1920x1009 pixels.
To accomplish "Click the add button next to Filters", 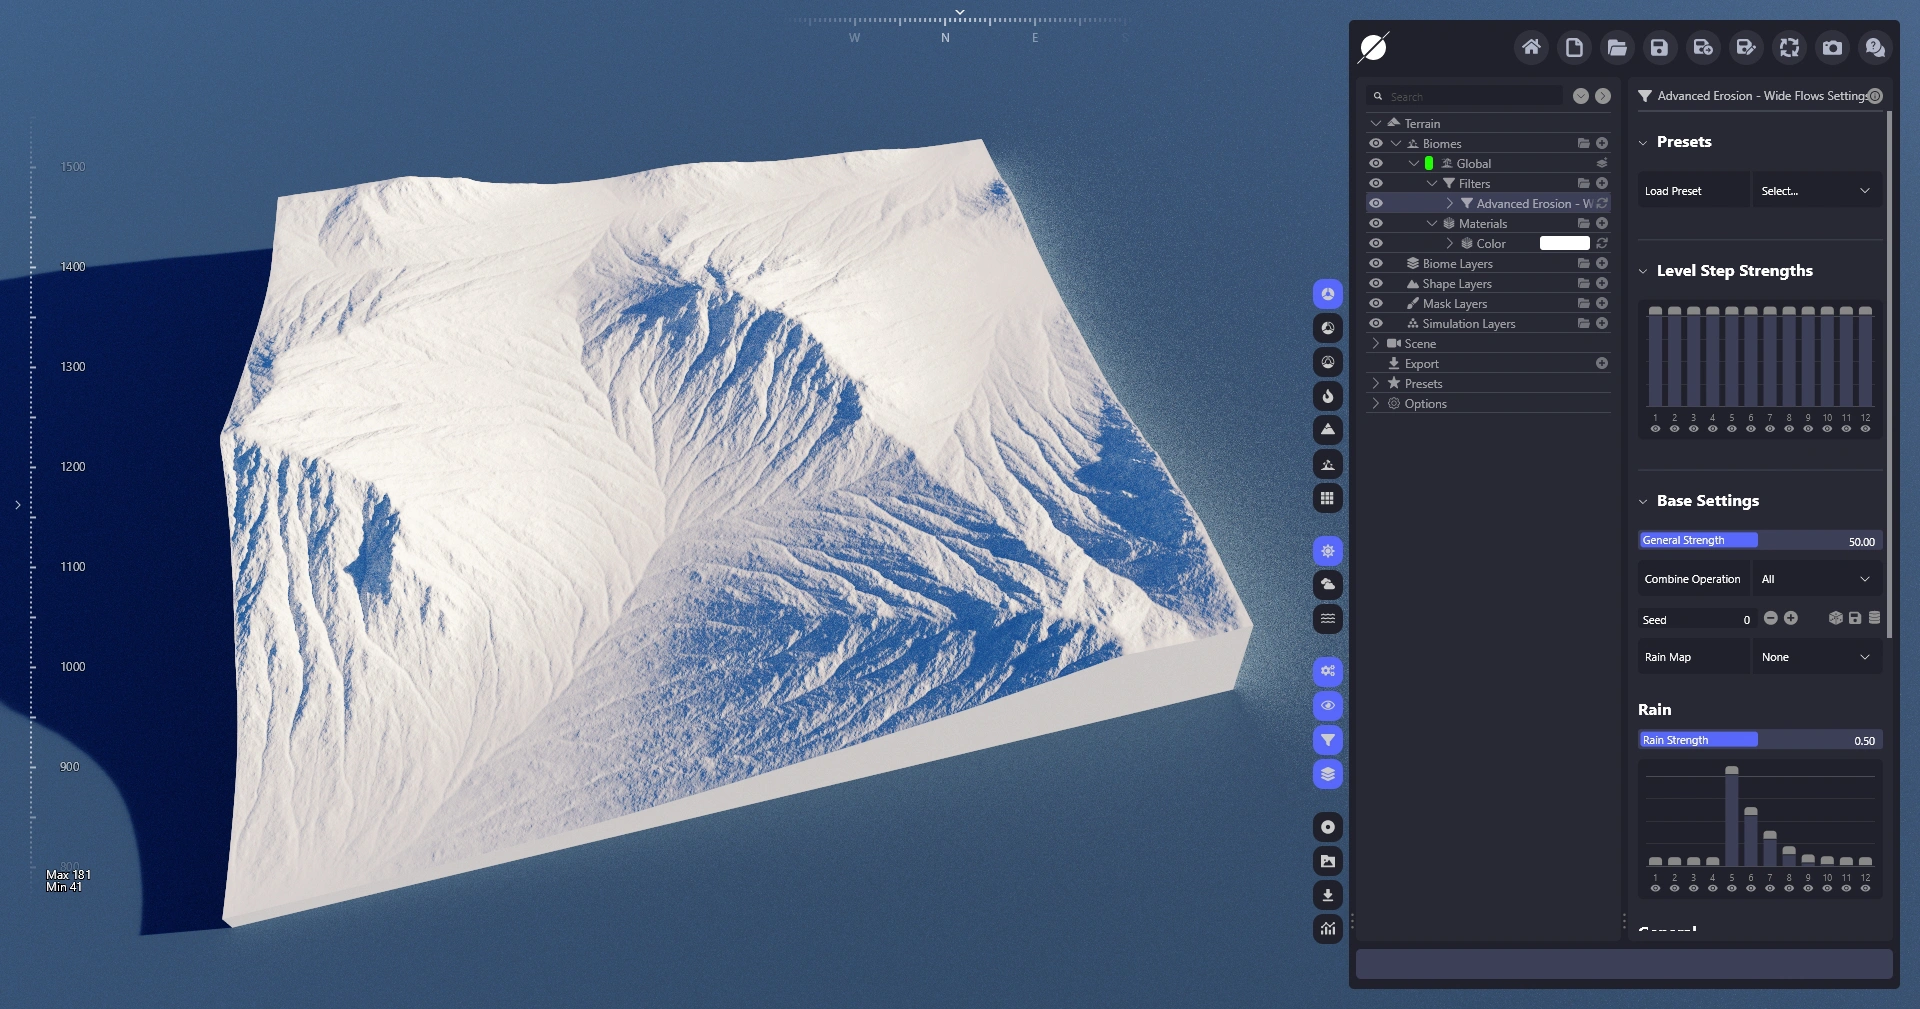I will (x=1602, y=183).
